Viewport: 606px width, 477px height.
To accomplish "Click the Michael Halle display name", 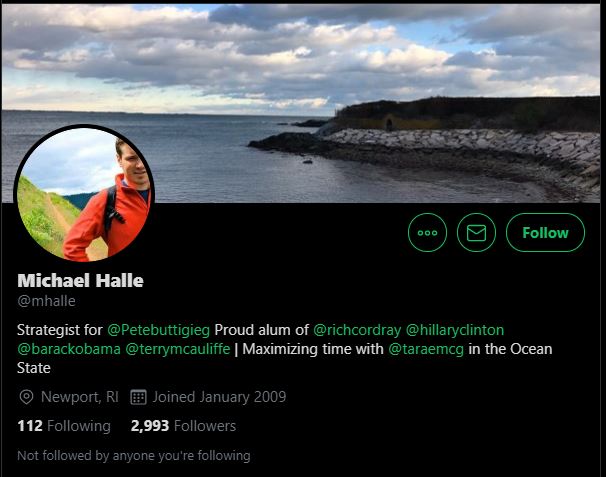I will tap(80, 281).
